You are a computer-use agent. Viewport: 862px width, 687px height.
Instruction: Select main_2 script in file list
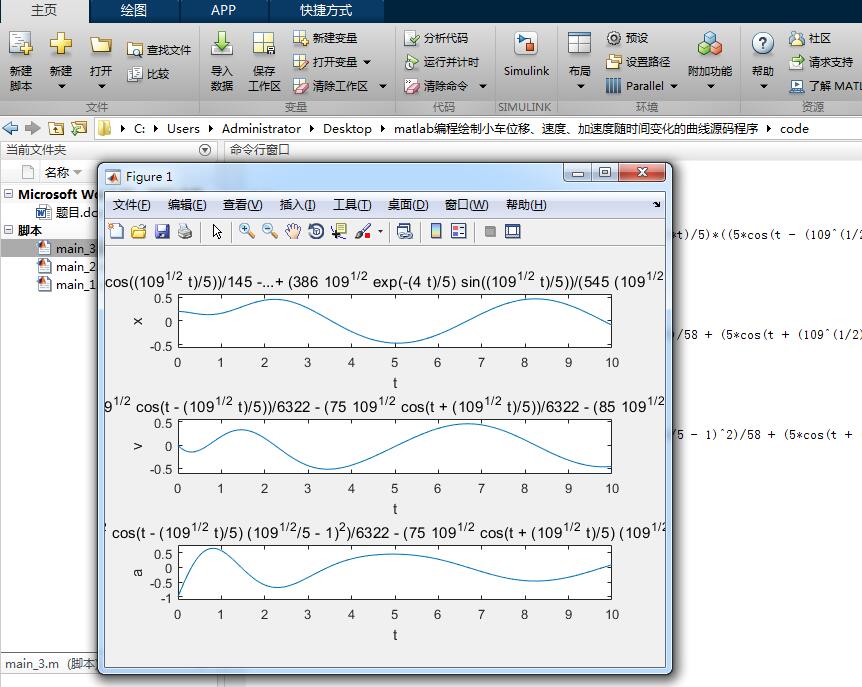(67, 267)
